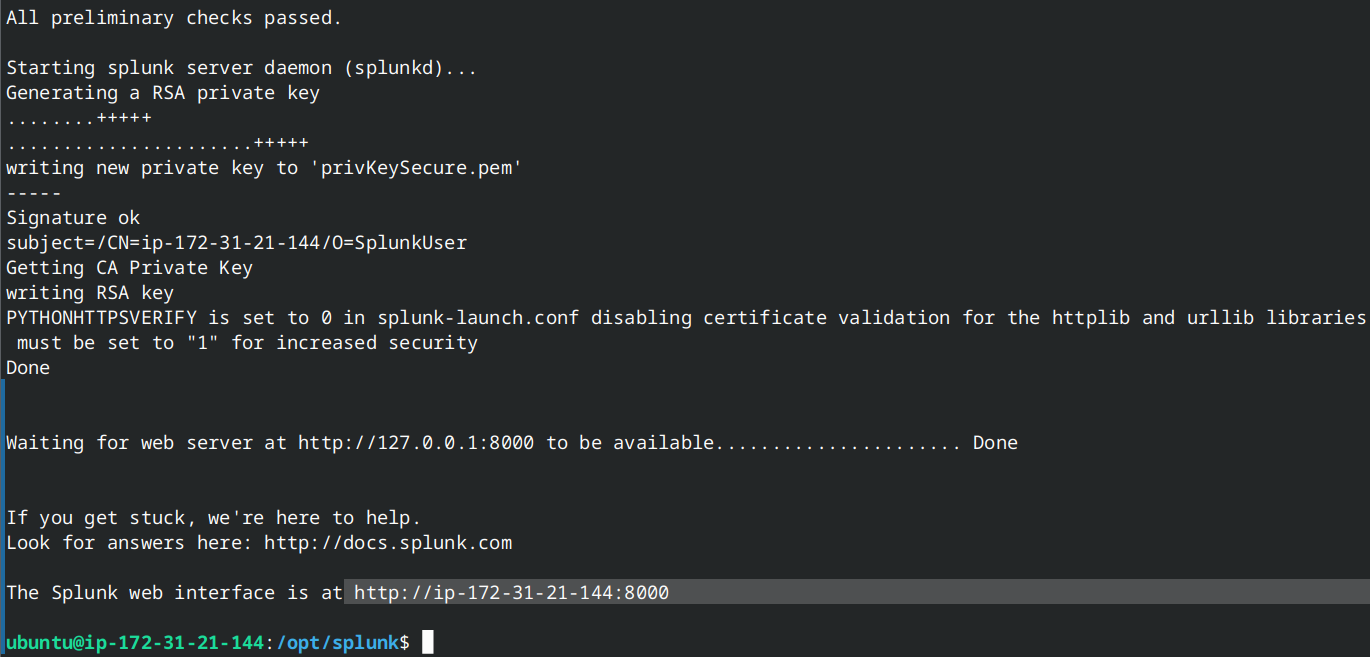Click the 'All preliminary checks passed.' line
Screen dimensions: 1370x657
point(174,18)
